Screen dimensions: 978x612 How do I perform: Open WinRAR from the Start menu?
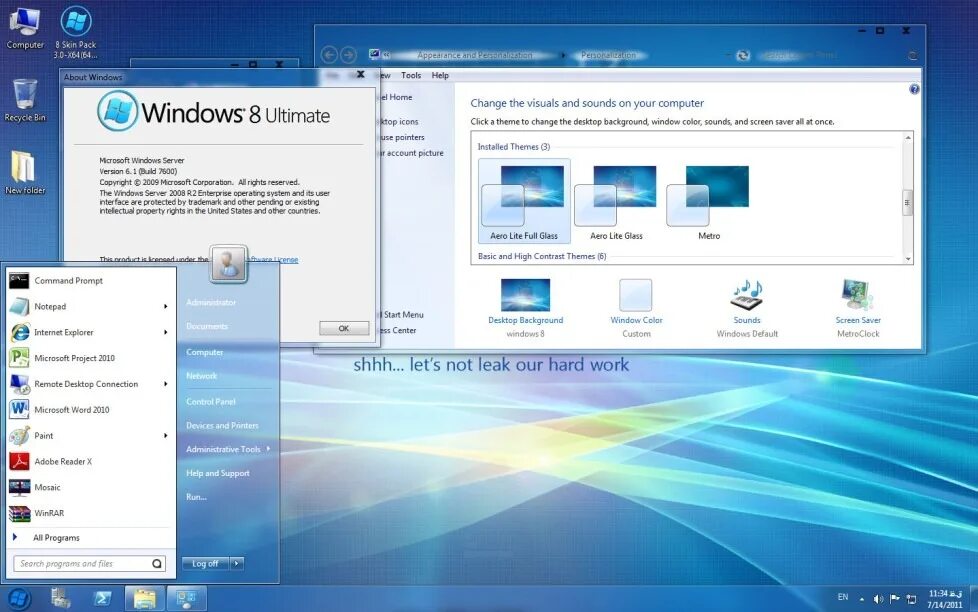[91, 513]
